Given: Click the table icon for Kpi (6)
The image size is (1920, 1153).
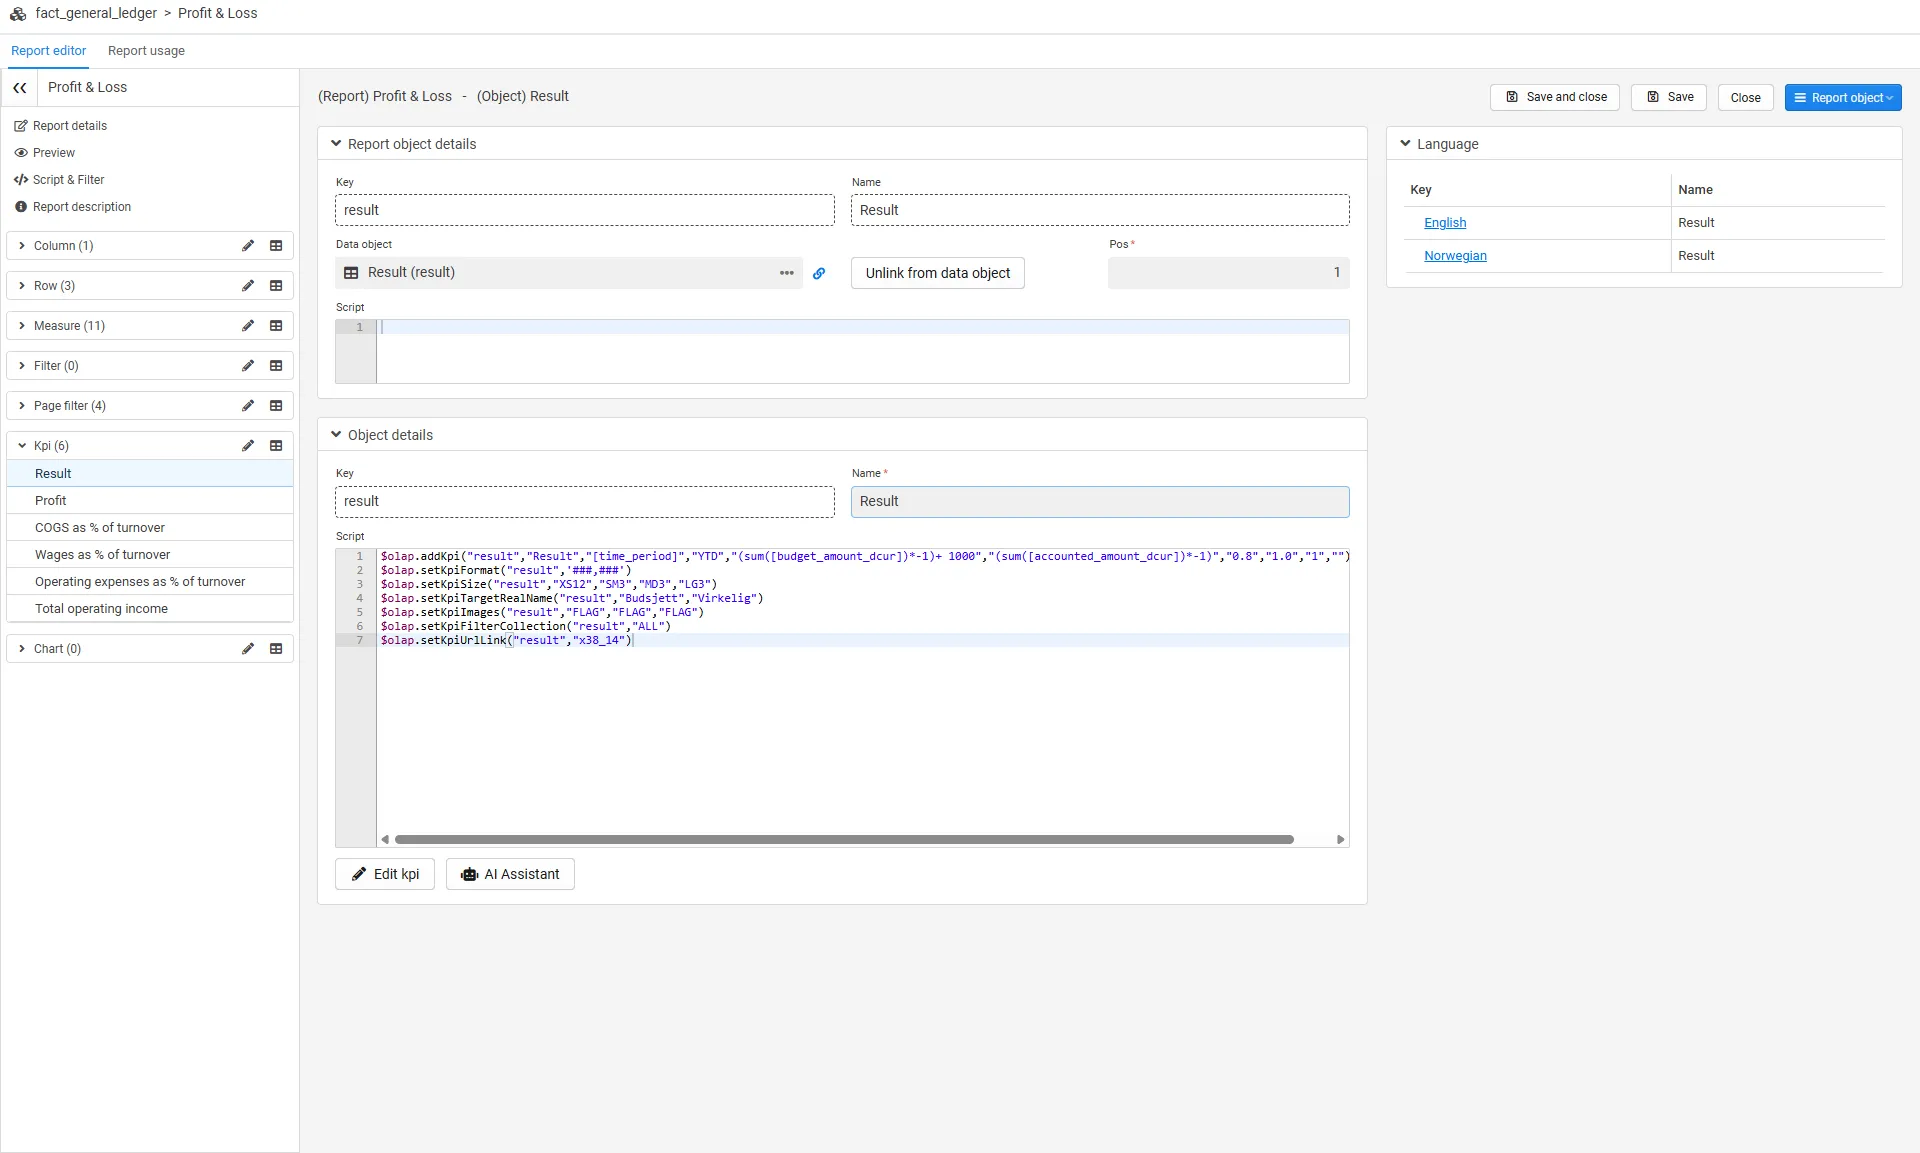Looking at the screenshot, I should coord(276,446).
